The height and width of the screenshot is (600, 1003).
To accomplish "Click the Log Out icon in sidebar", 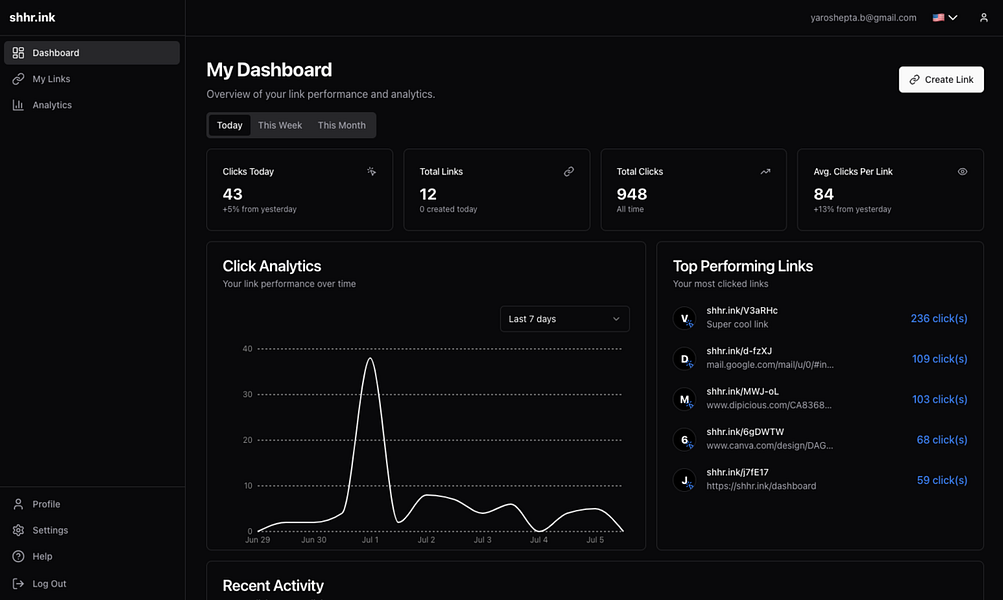I will pyautogui.click(x=18, y=583).
